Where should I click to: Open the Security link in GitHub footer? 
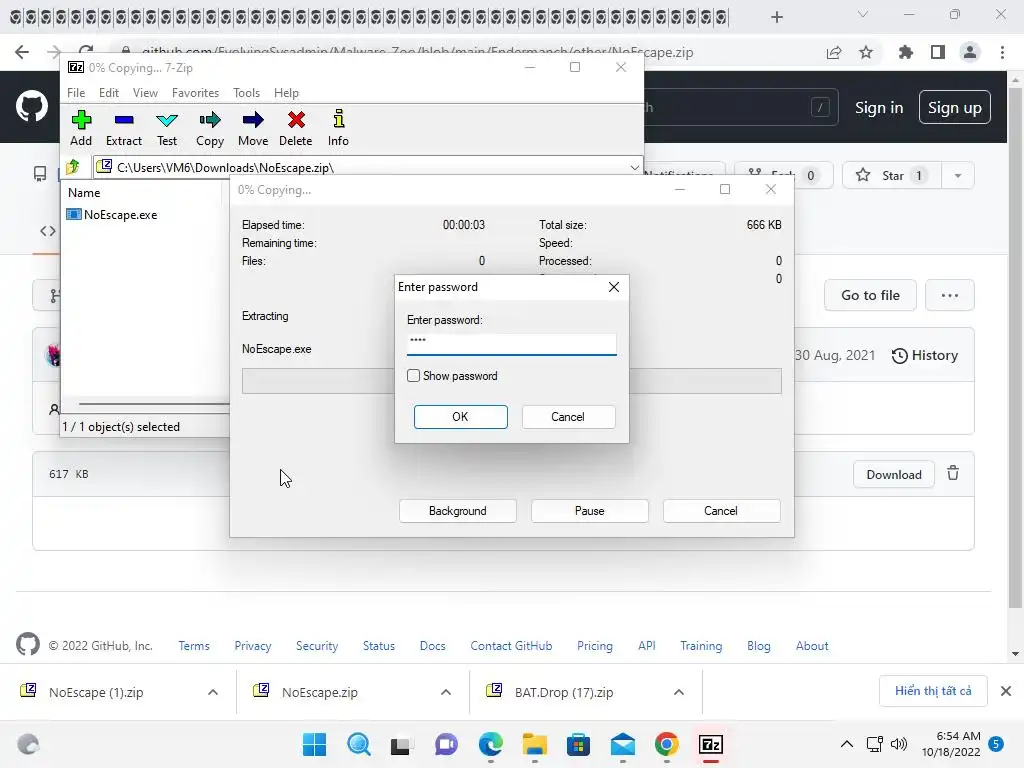[x=317, y=646]
